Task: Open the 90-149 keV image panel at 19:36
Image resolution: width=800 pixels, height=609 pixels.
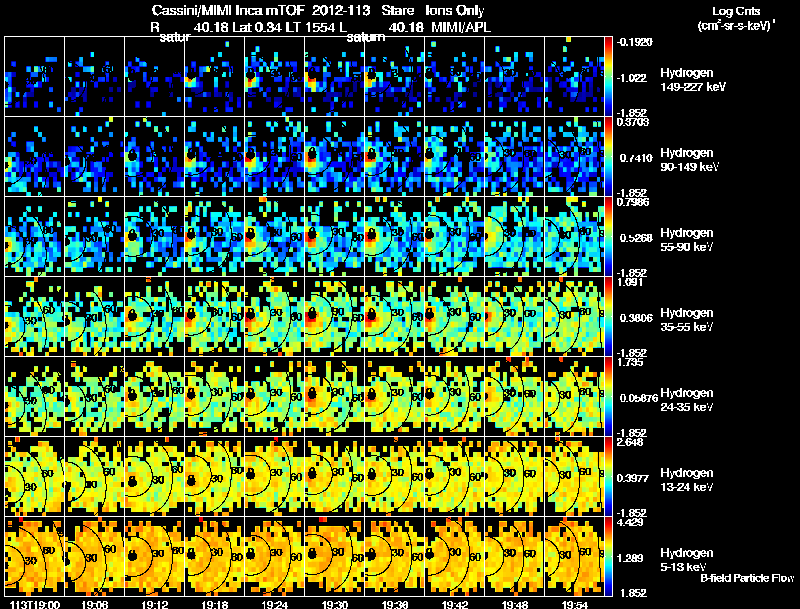Action: 394,157
